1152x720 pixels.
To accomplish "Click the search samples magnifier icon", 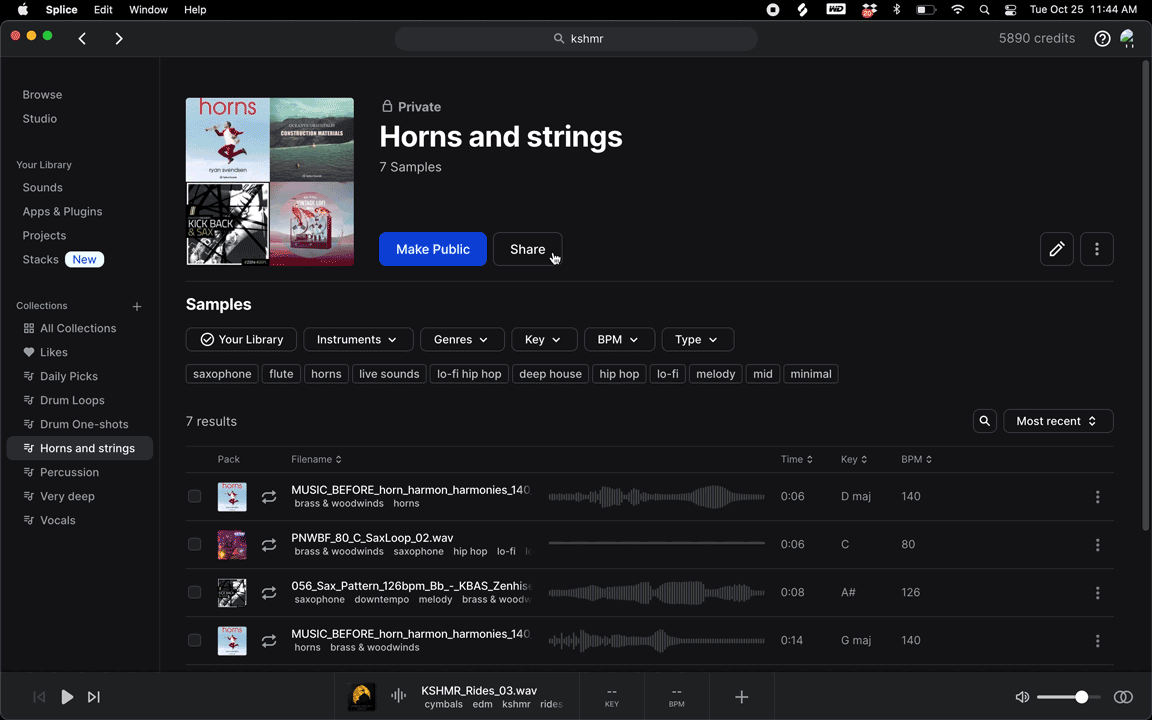I will click(x=985, y=421).
